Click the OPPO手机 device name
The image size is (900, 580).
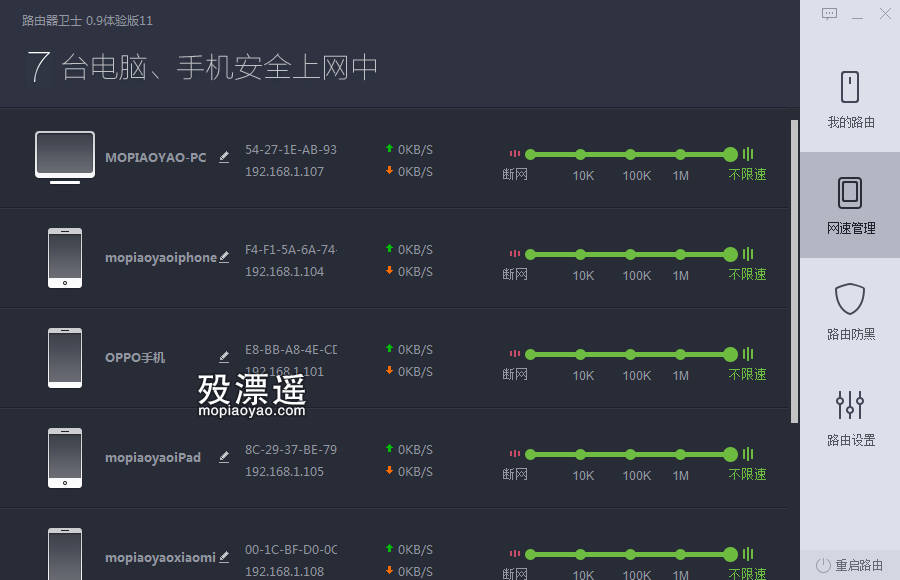tap(135, 357)
